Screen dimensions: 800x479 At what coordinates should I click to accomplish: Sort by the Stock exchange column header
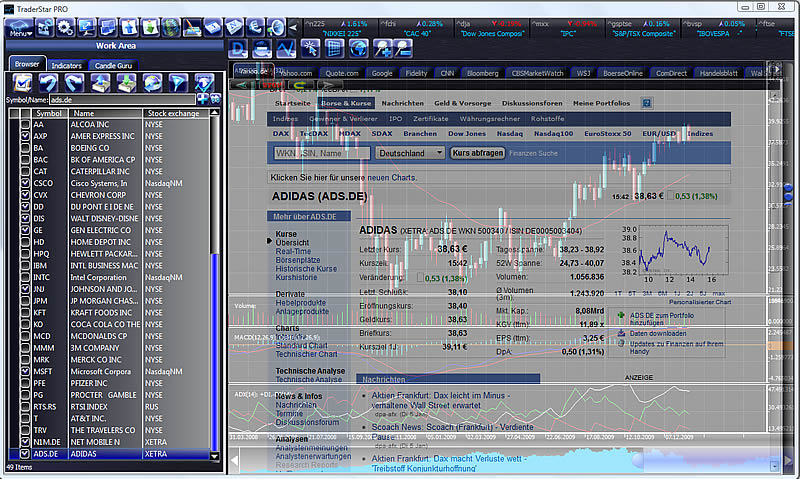pyautogui.click(x=176, y=113)
